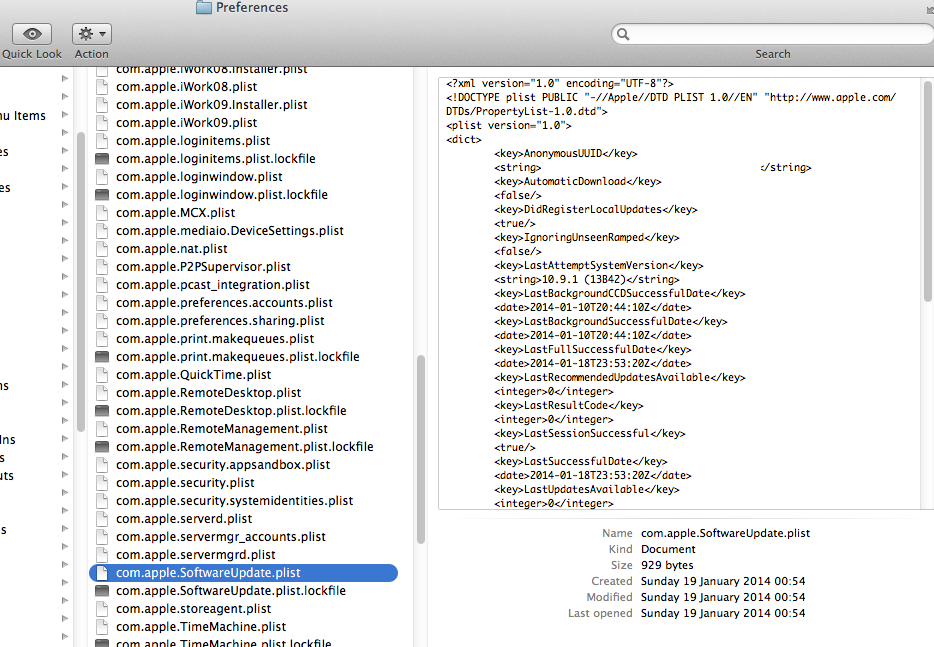This screenshot has width=934, height=647.
Task: Click the Preferences folder icon in title
Action: click(204, 7)
